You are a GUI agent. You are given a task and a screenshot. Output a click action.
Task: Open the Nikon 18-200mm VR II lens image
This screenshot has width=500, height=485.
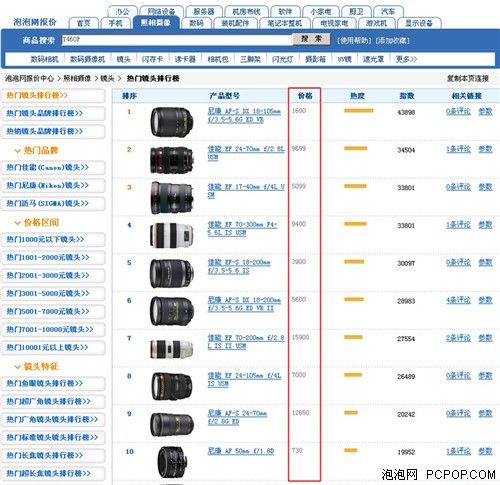[x=172, y=311]
